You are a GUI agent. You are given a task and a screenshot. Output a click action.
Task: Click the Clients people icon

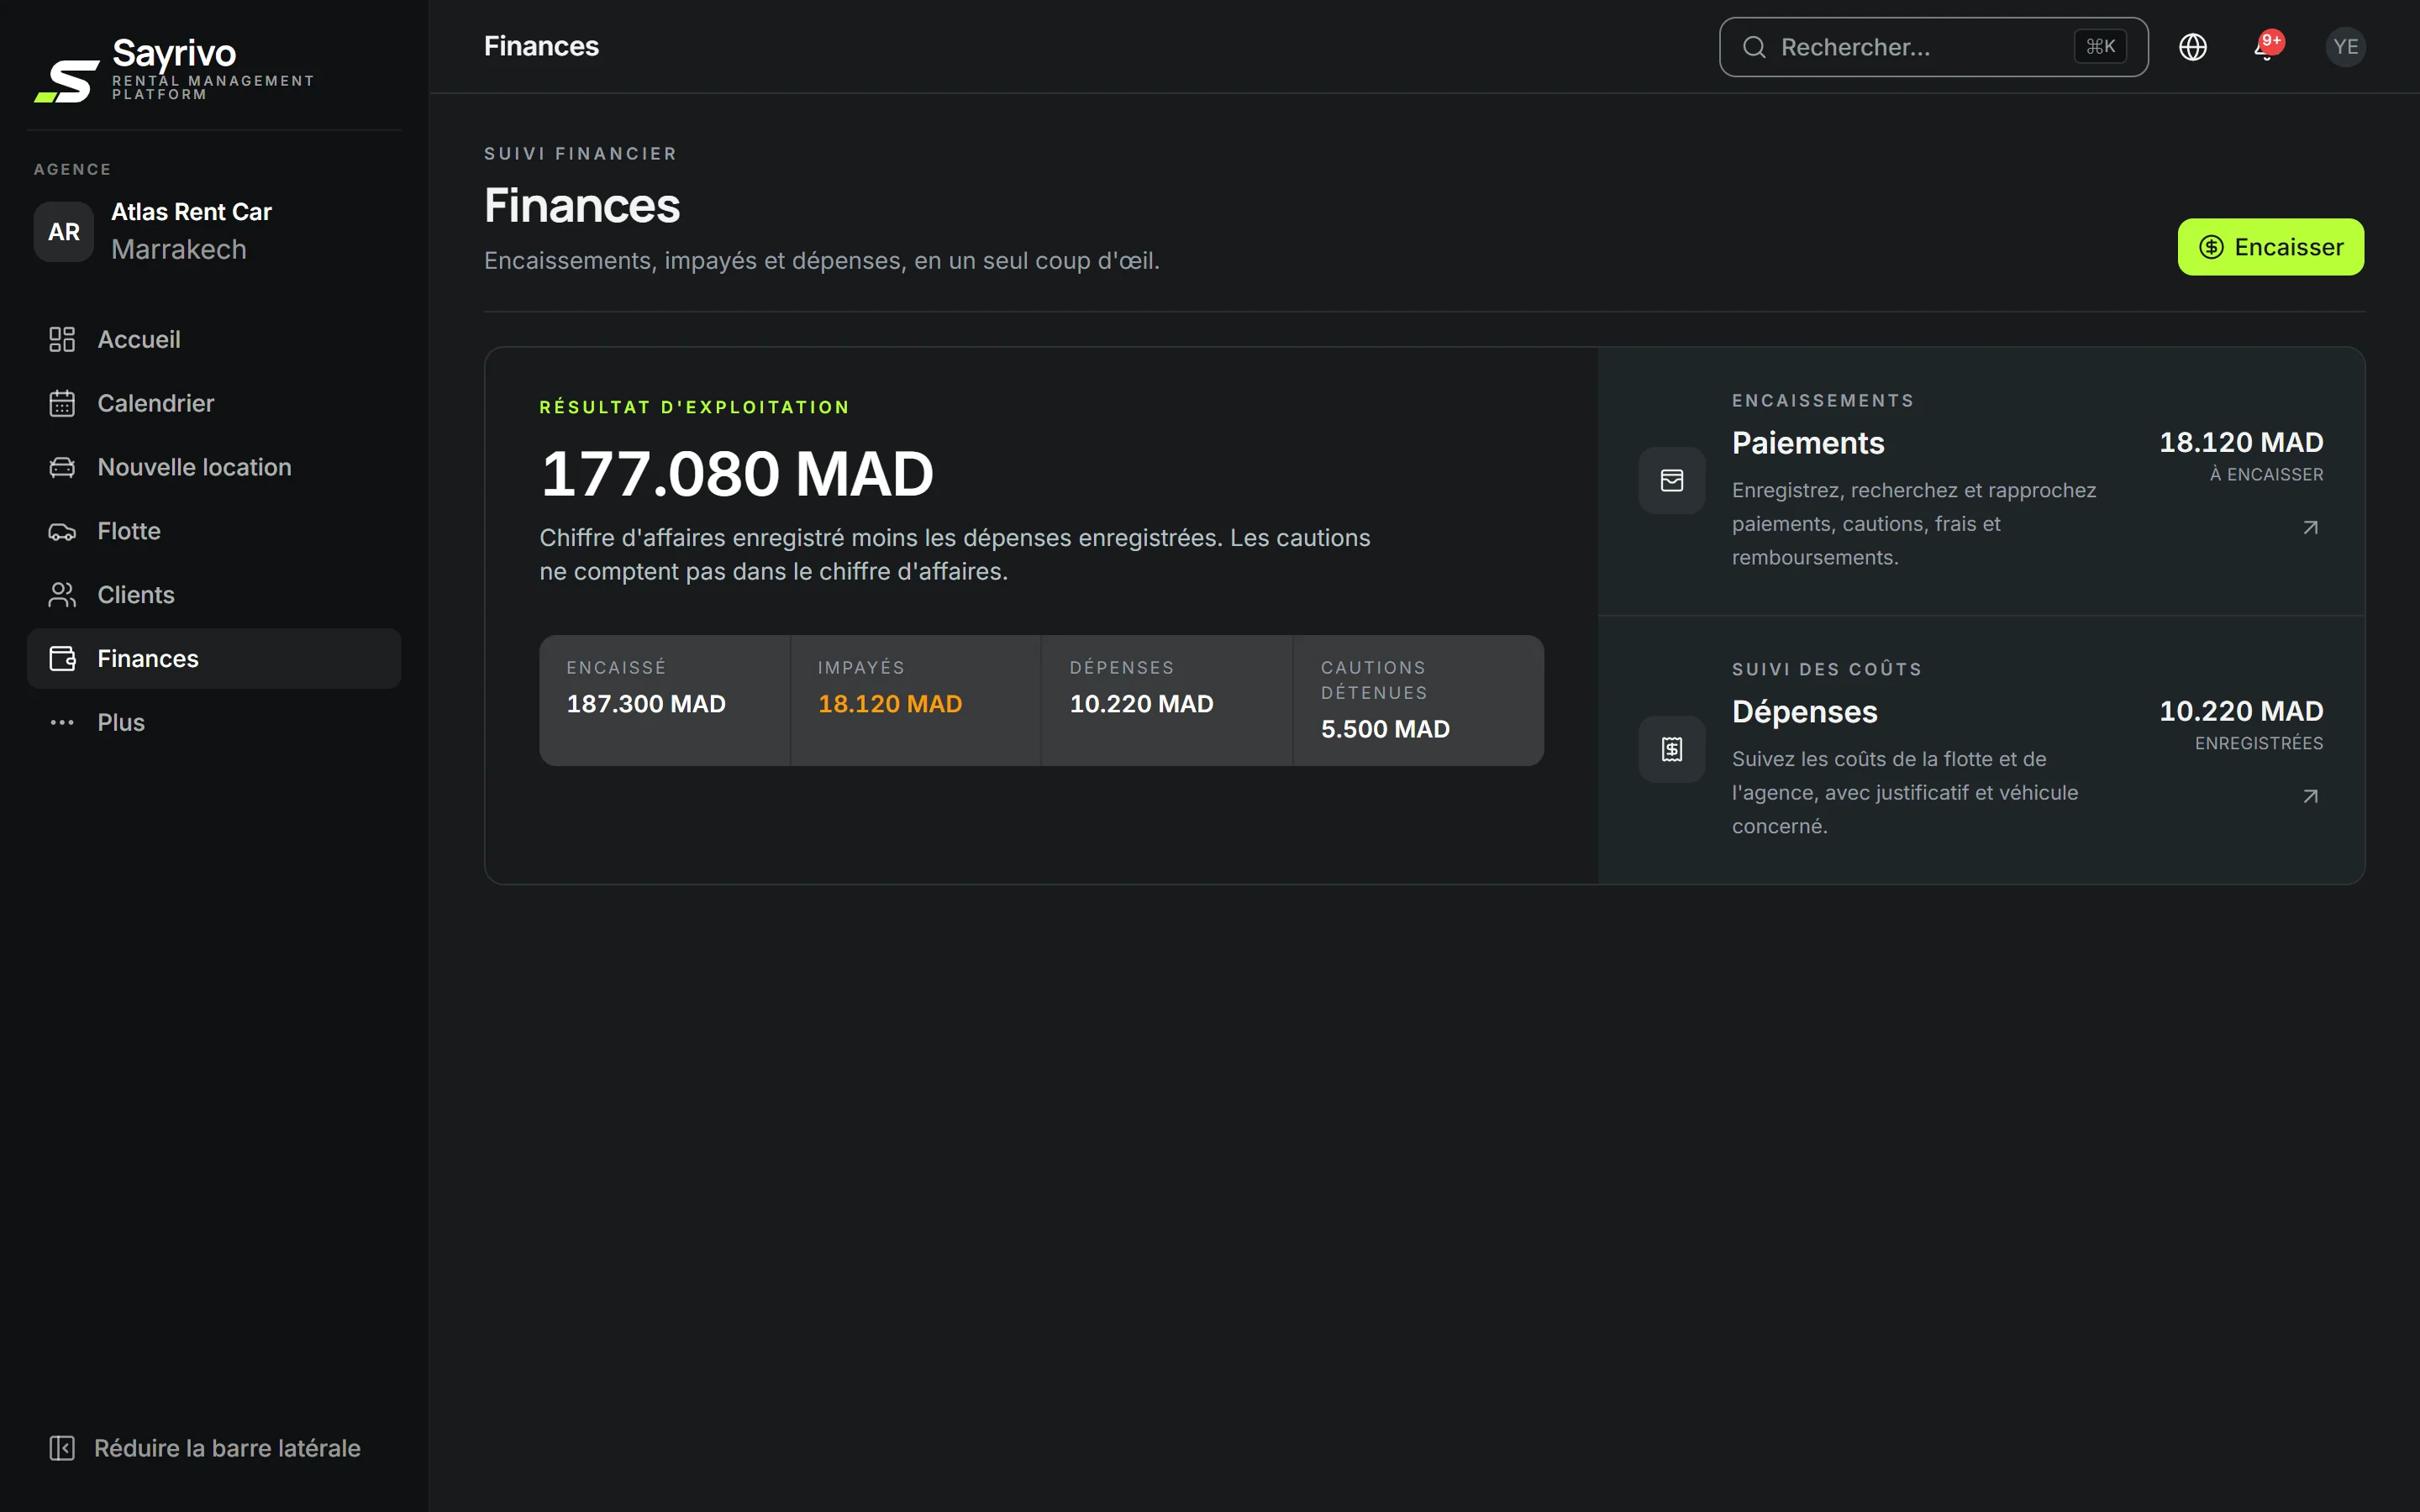(62, 595)
